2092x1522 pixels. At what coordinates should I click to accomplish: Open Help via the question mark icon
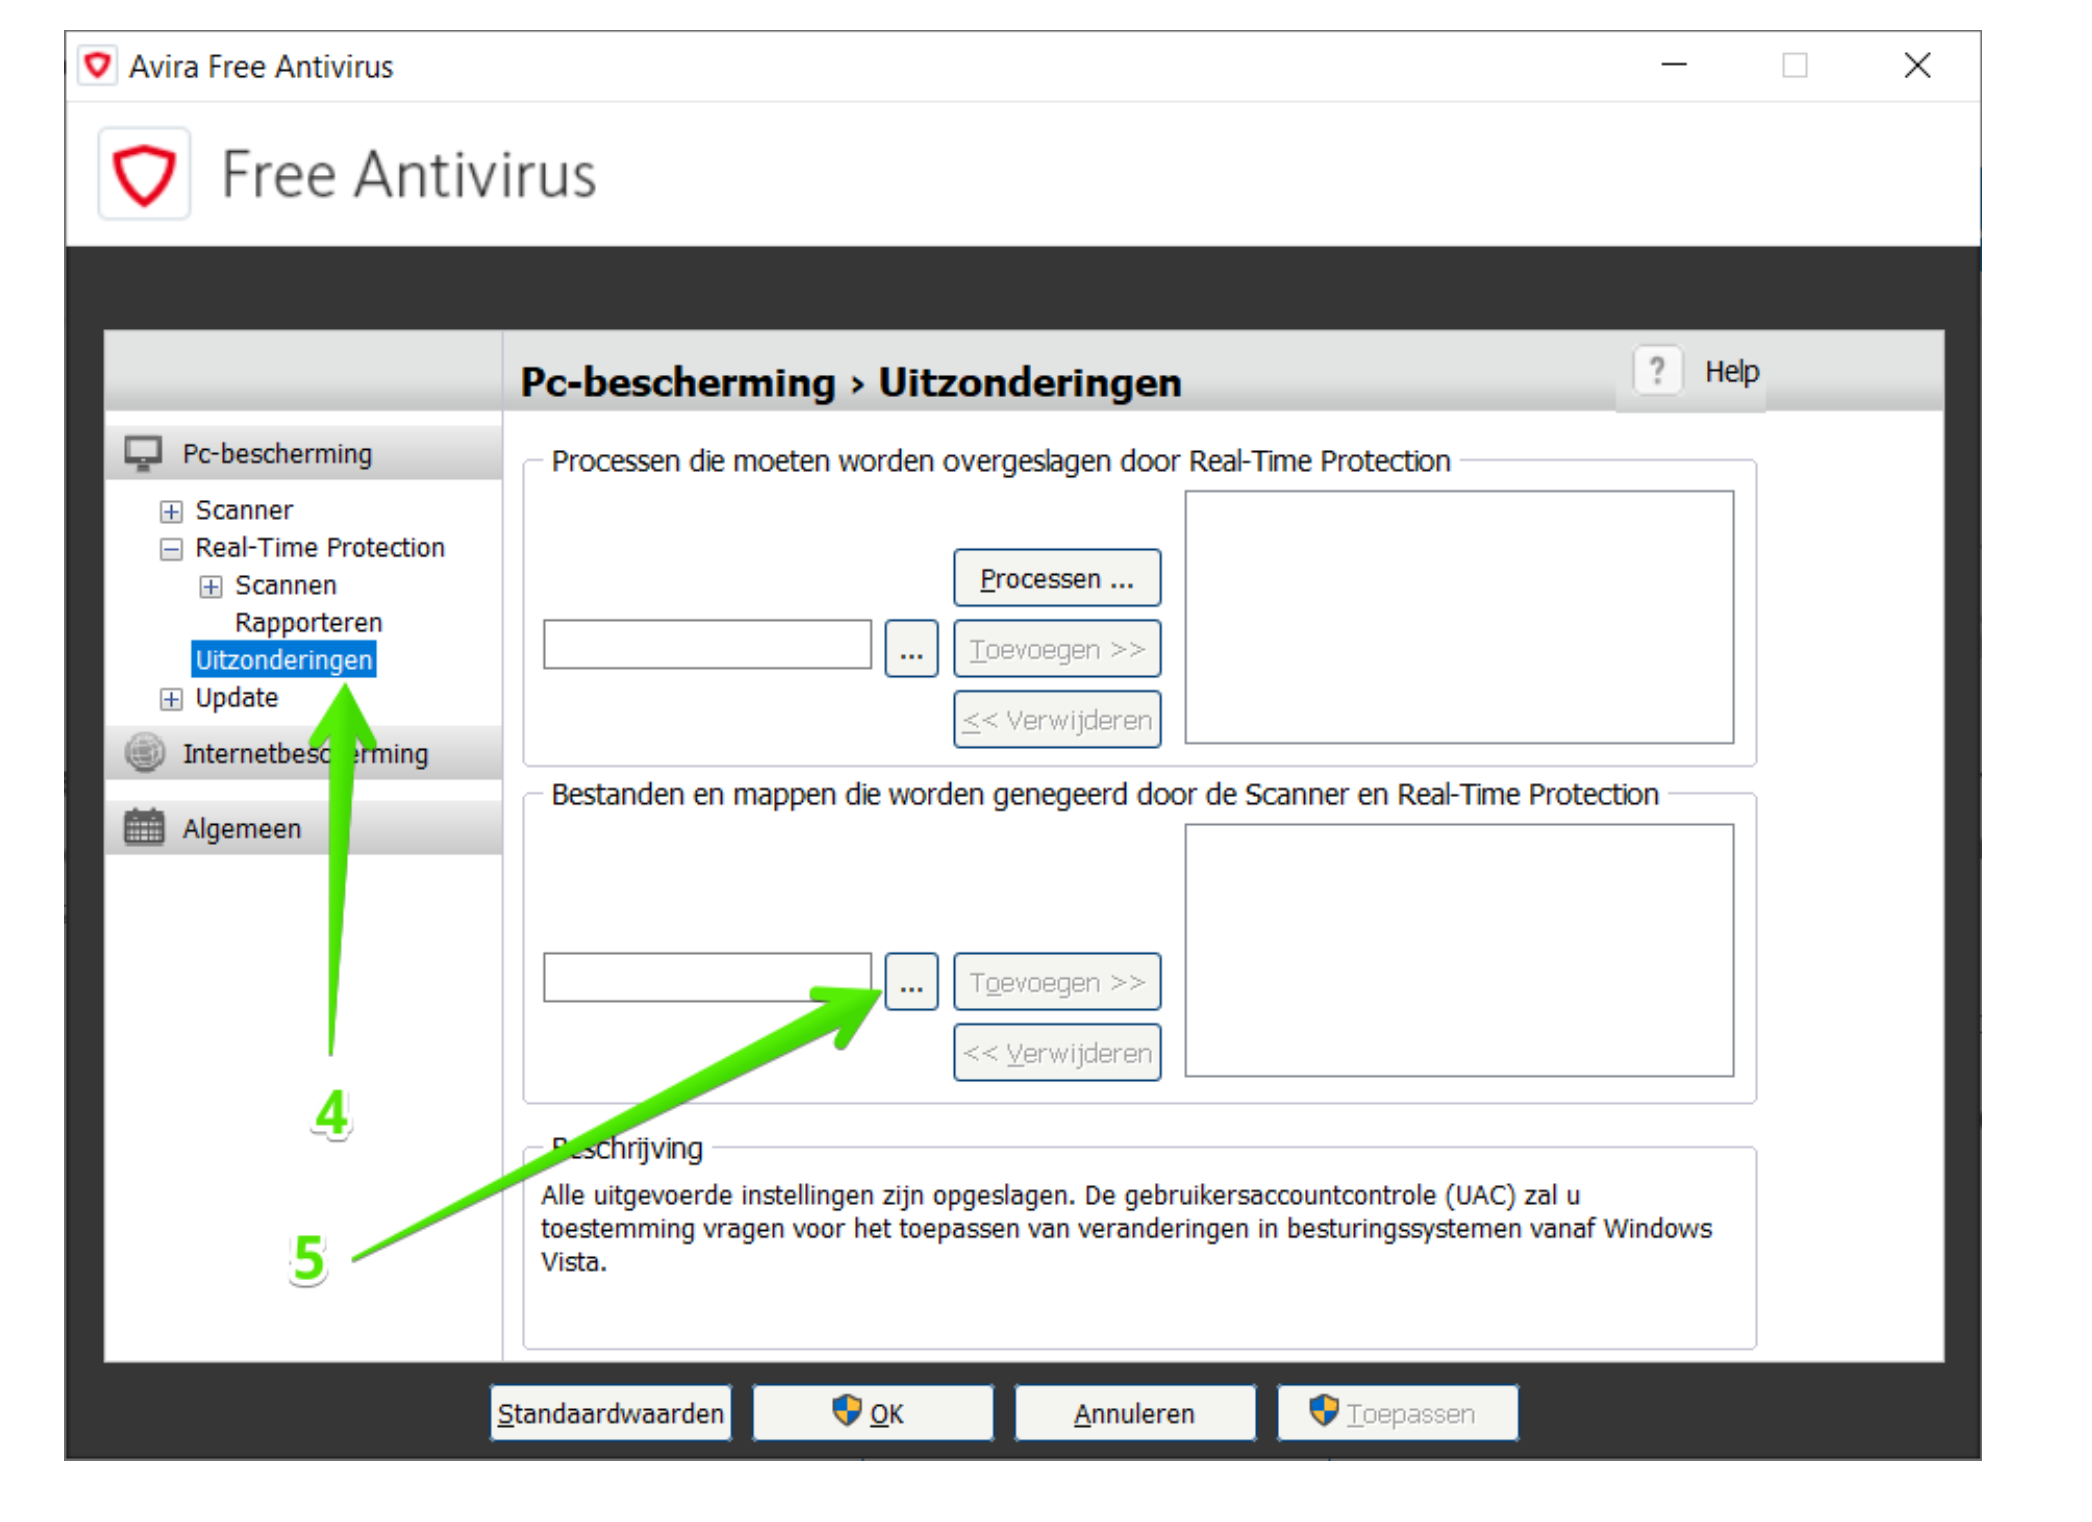point(1657,371)
